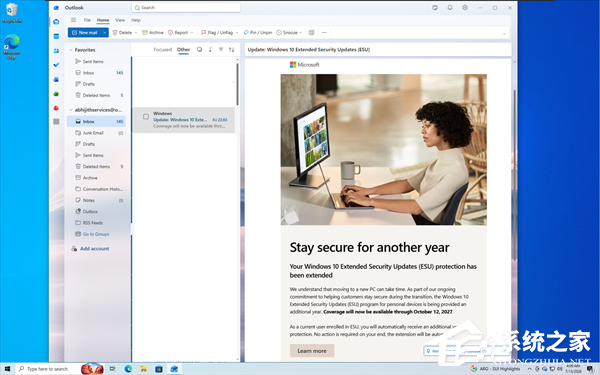This screenshot has height=375, width=600.
Task: Change message list sort order
Action: tap(232, 49)
